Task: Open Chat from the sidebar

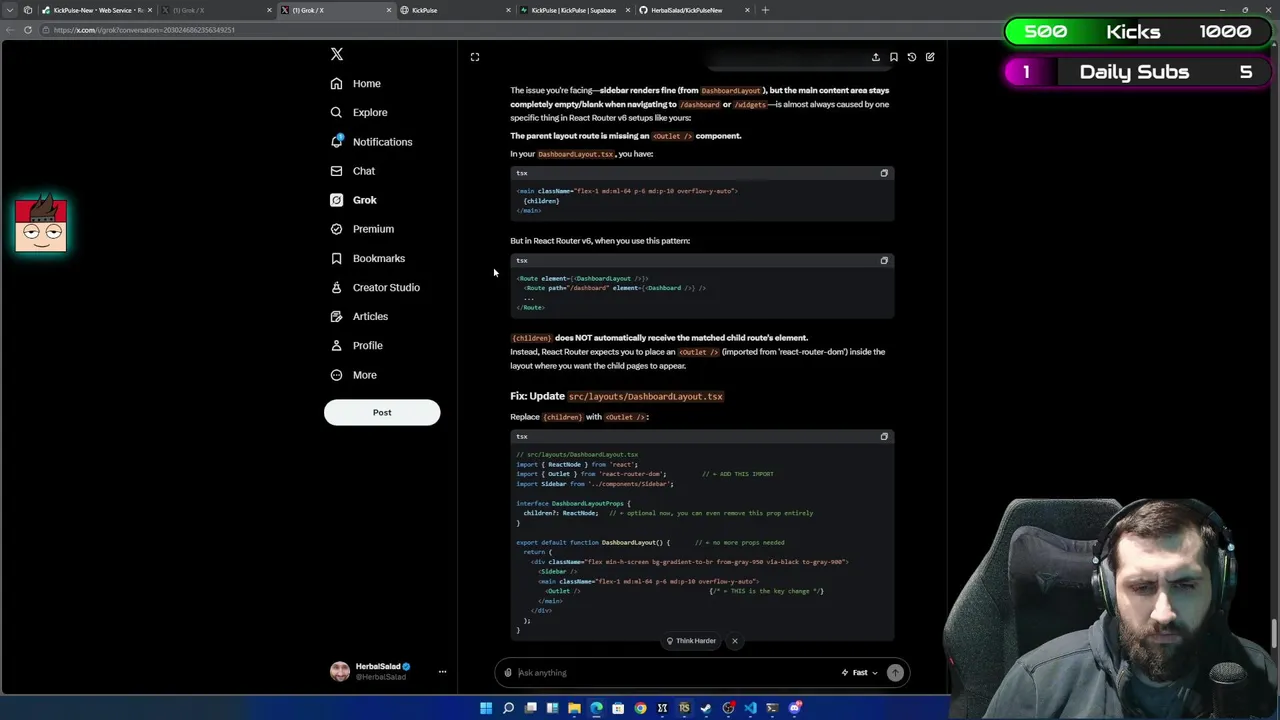Action: pos(353,171)
